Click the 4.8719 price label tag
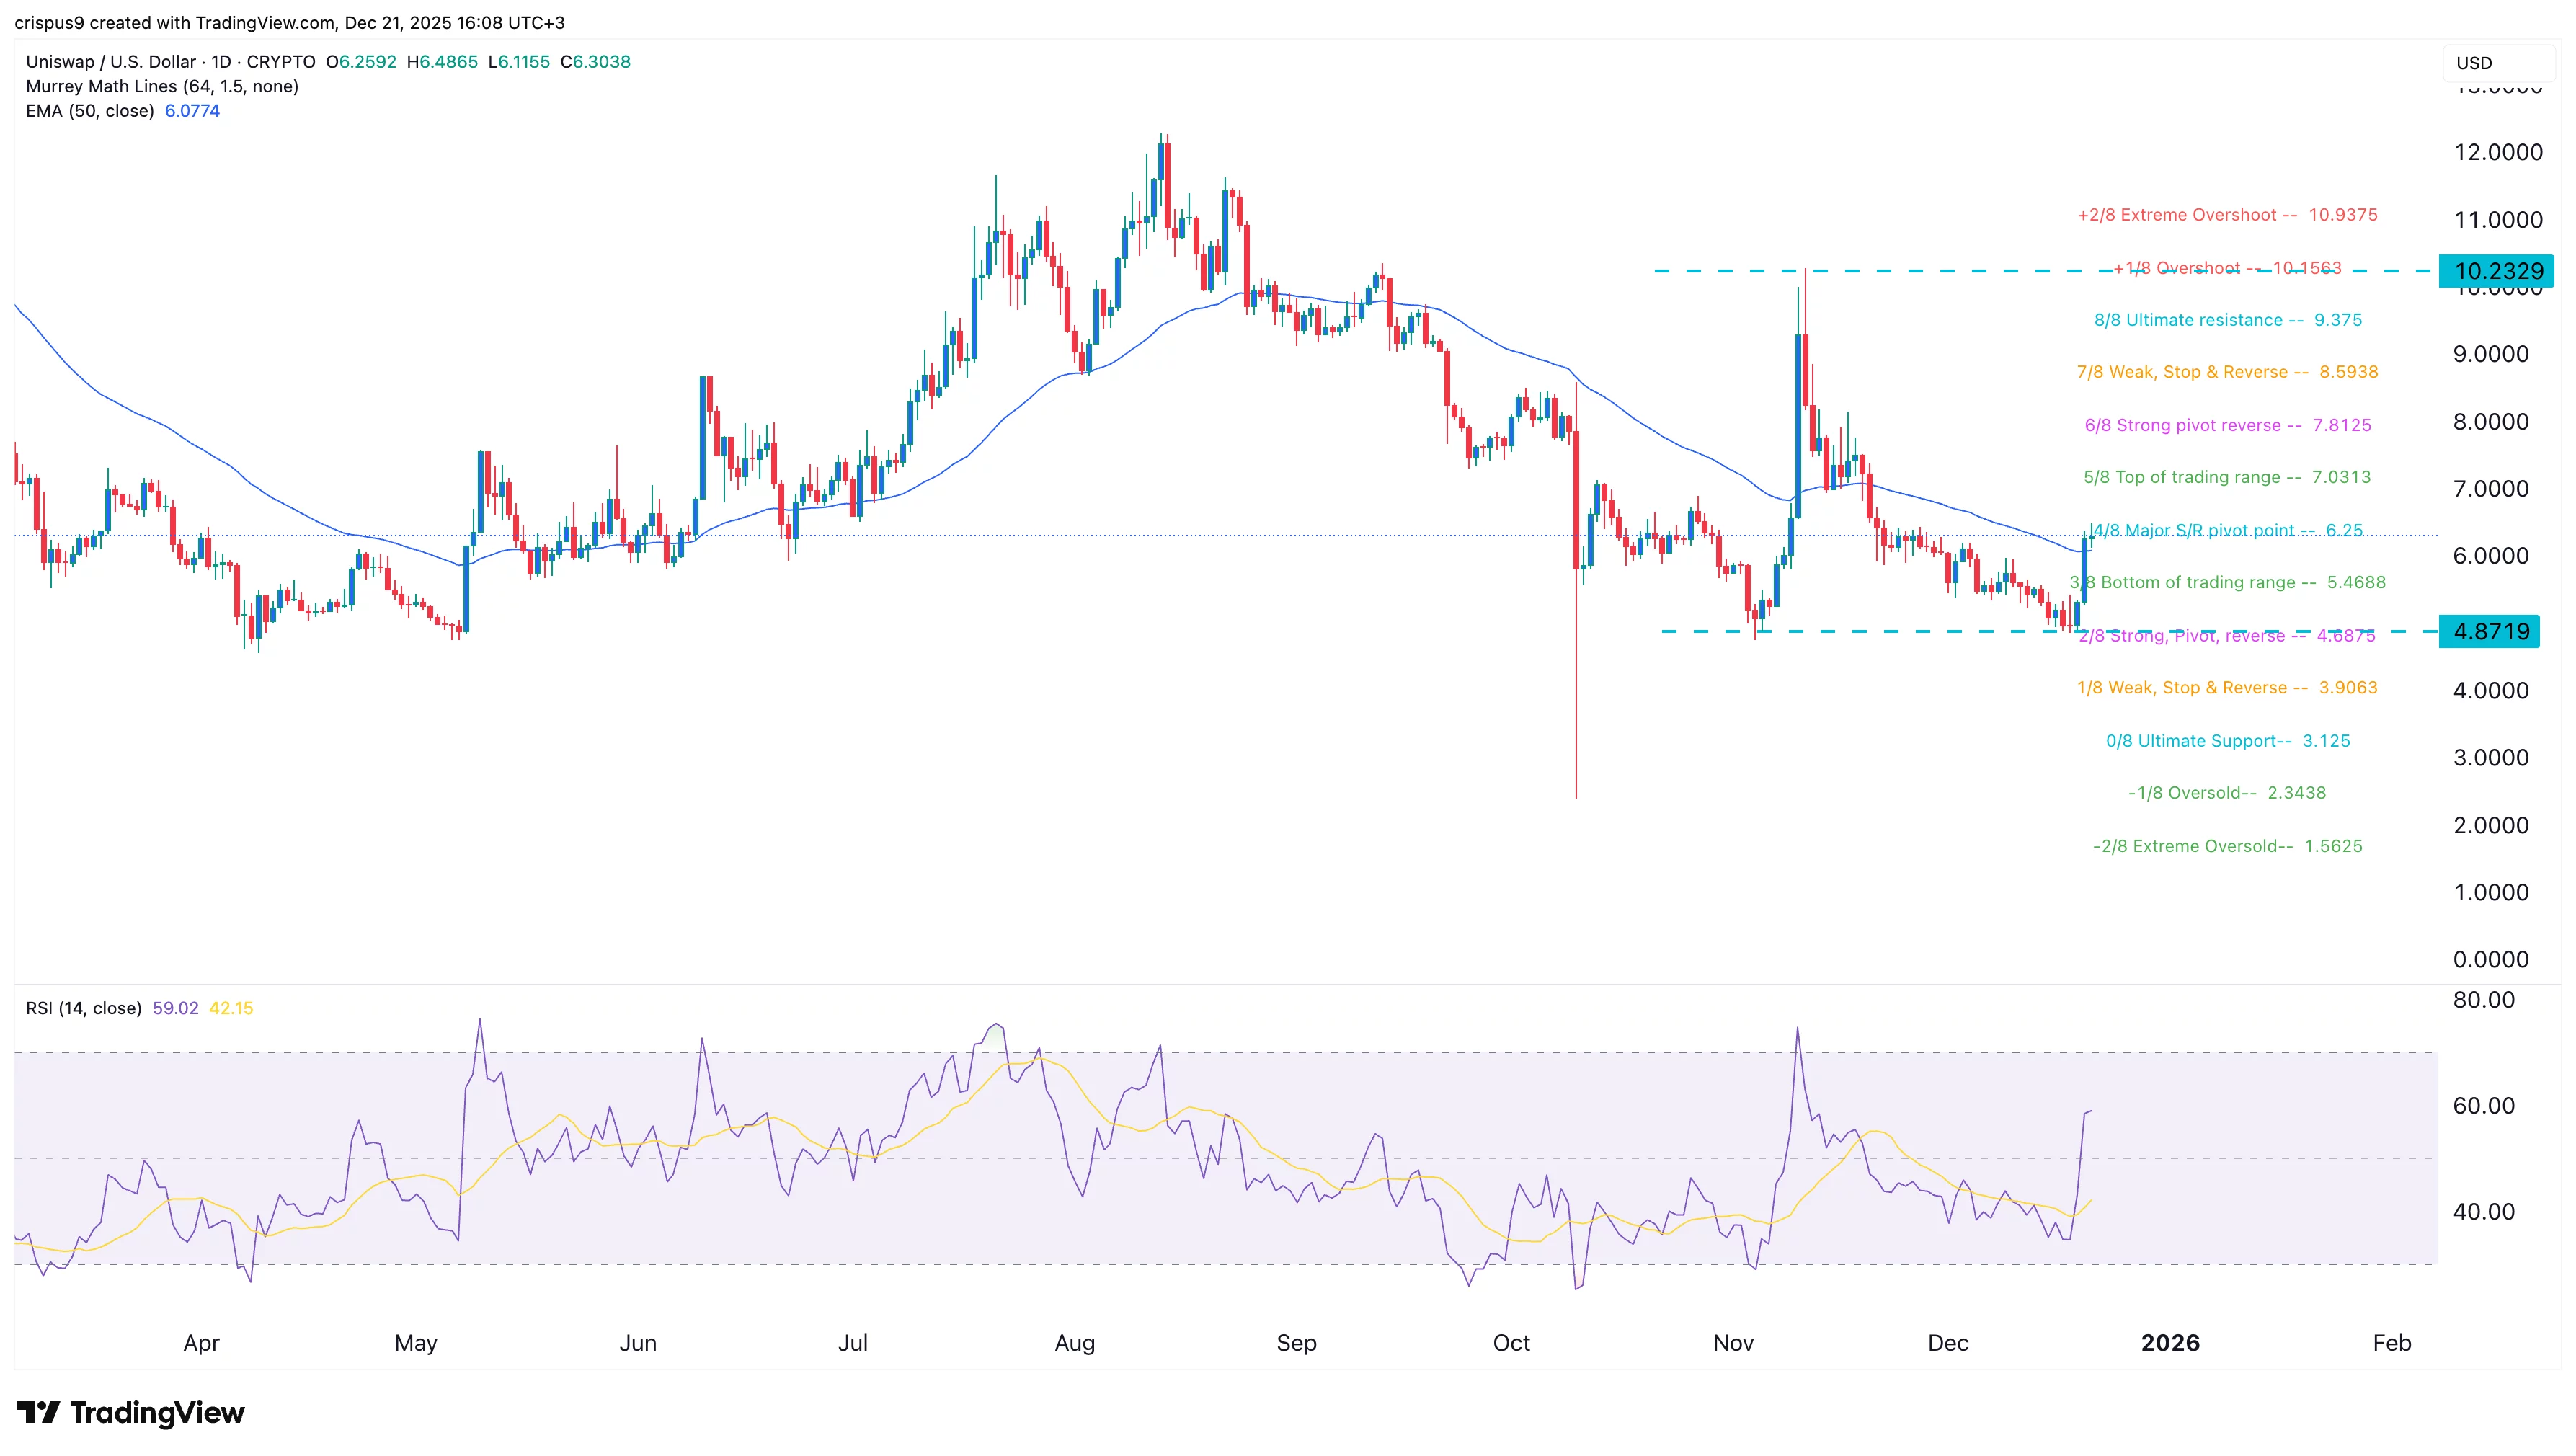The image size is (2576, 1456). click(2490, 631)
